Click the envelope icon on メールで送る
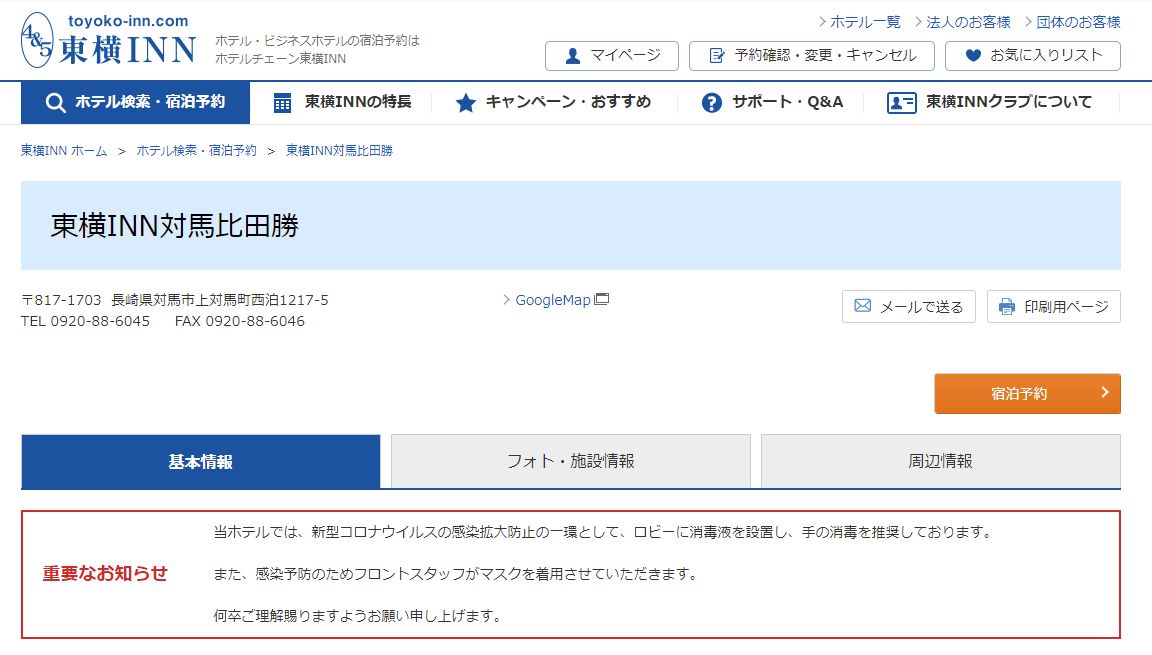The width and height of the screenshot is (1152, 655). click(x=863, y=305)
